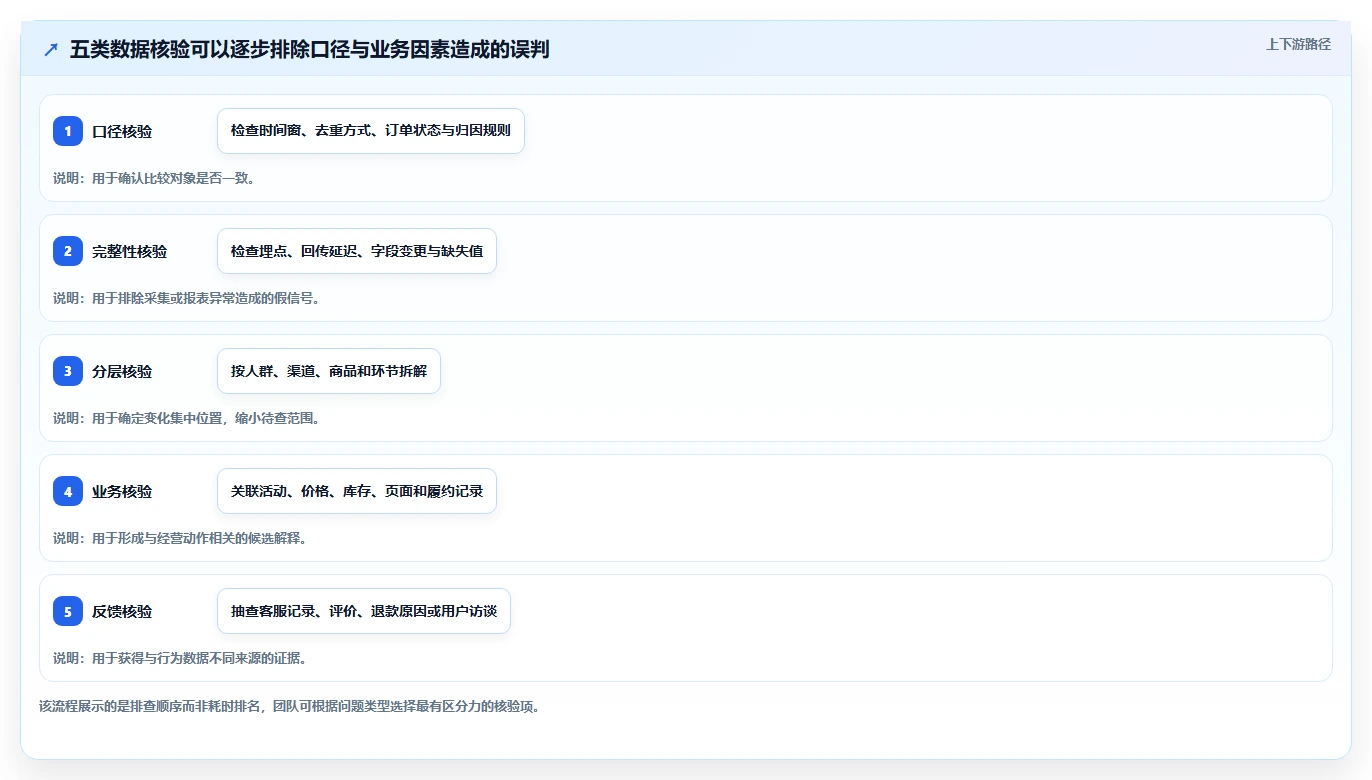1372x780 pixels.
Task: Open the 按人群、渠道、商品和环节拆解 chip
Action: (x=329, y=371)
